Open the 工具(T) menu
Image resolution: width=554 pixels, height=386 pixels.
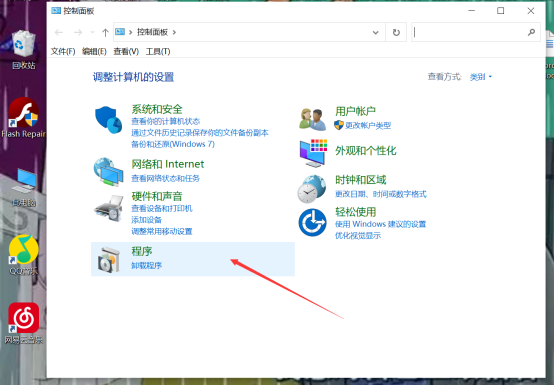(x=158, y=52)
